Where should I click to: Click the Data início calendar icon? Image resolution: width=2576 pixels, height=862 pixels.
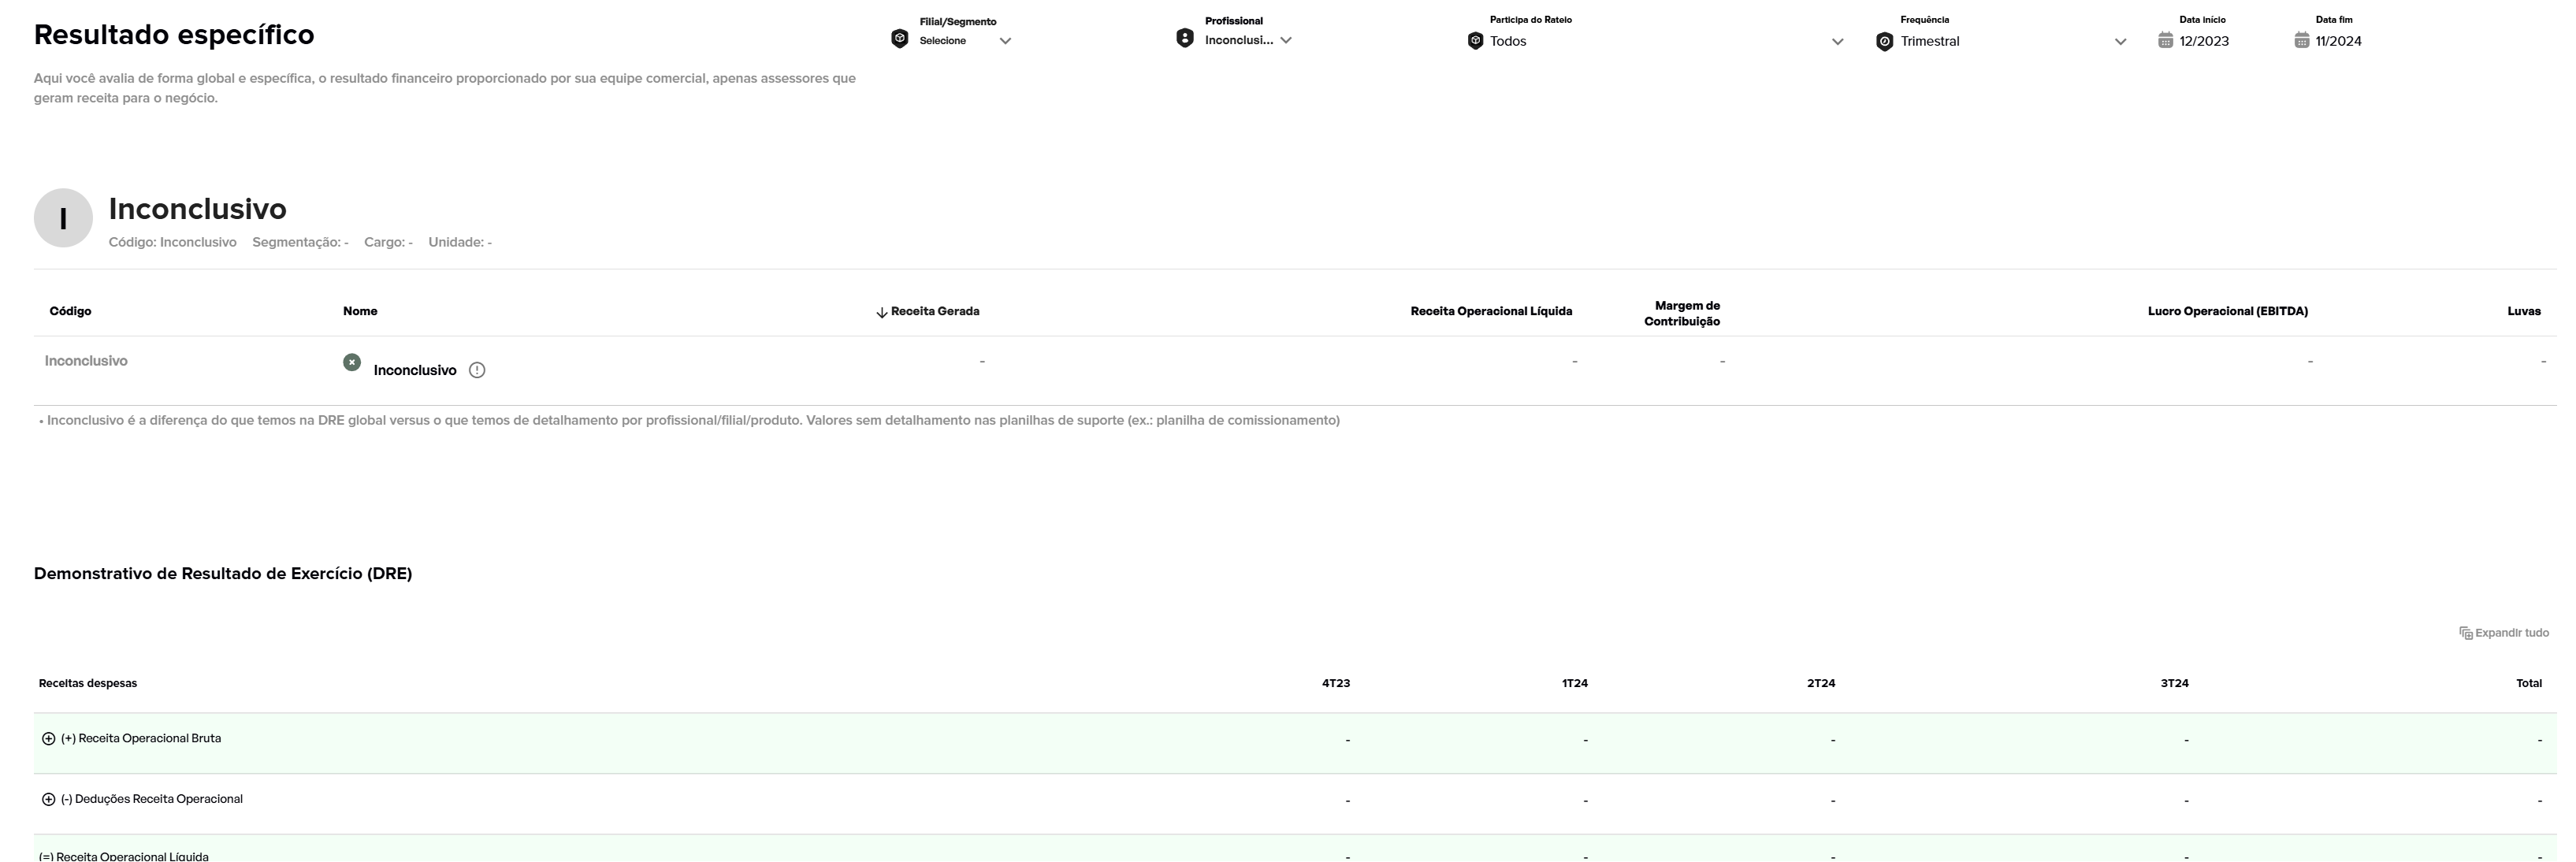click(x=2165, y=41)
